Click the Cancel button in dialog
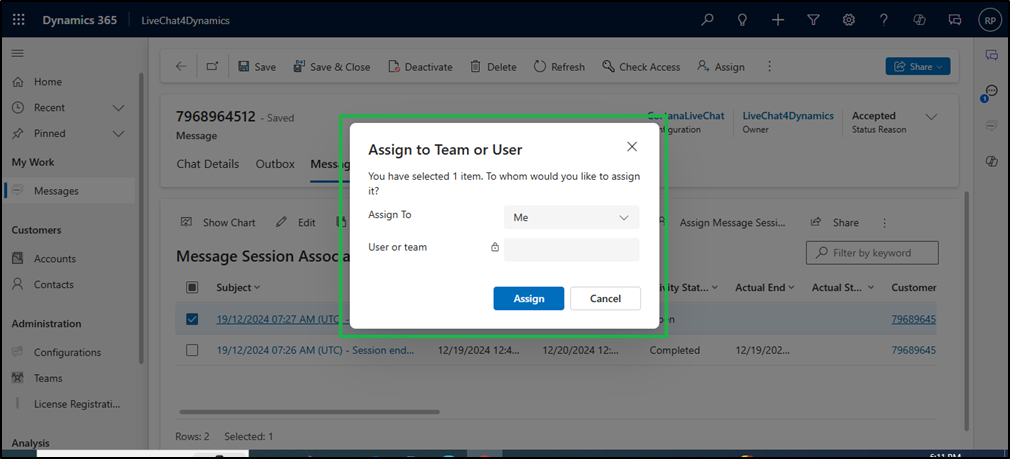Viewport: 1010px width, 459px height. [605, 298]
